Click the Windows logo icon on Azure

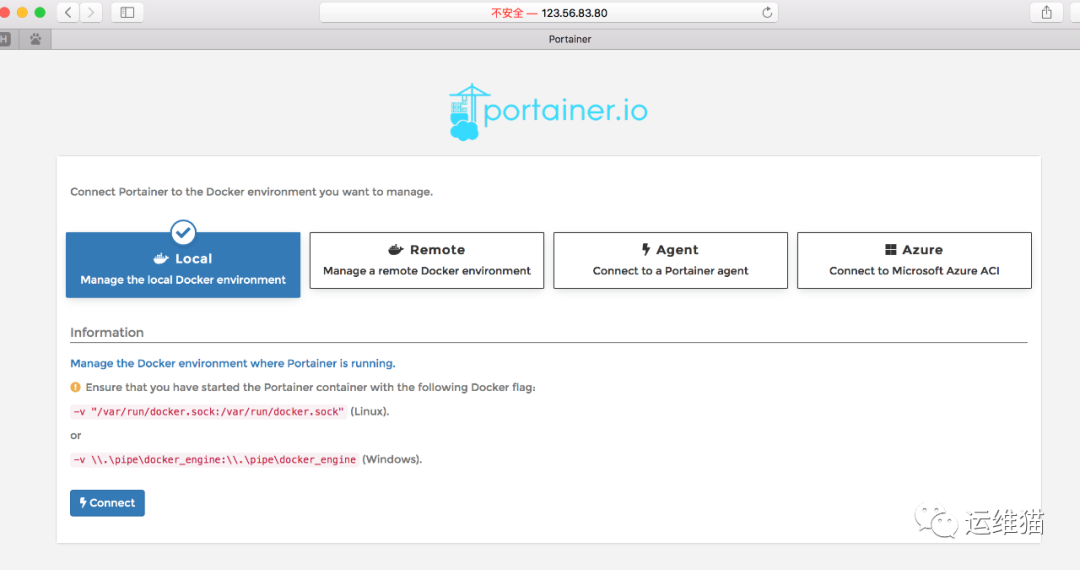[891, 249]
